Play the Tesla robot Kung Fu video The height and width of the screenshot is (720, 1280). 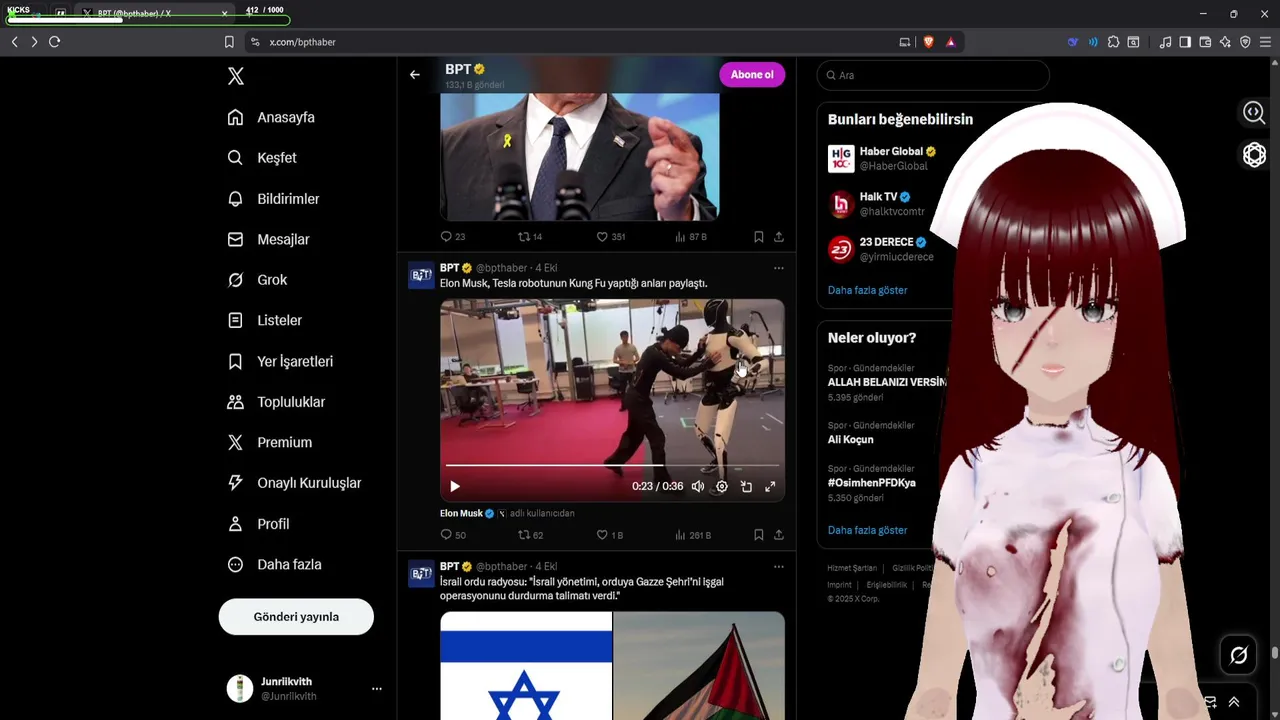[455, 487]
